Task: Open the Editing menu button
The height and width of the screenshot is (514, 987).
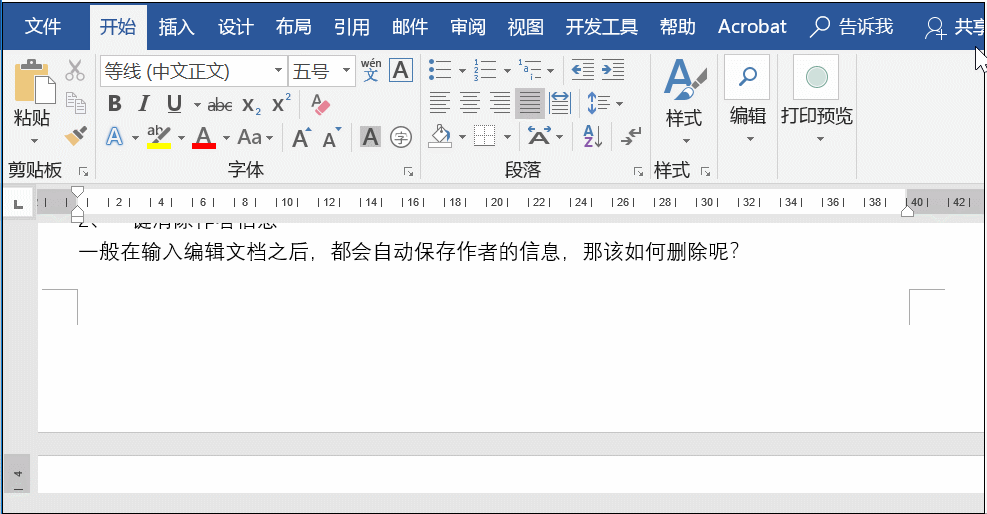Action: 747,100
